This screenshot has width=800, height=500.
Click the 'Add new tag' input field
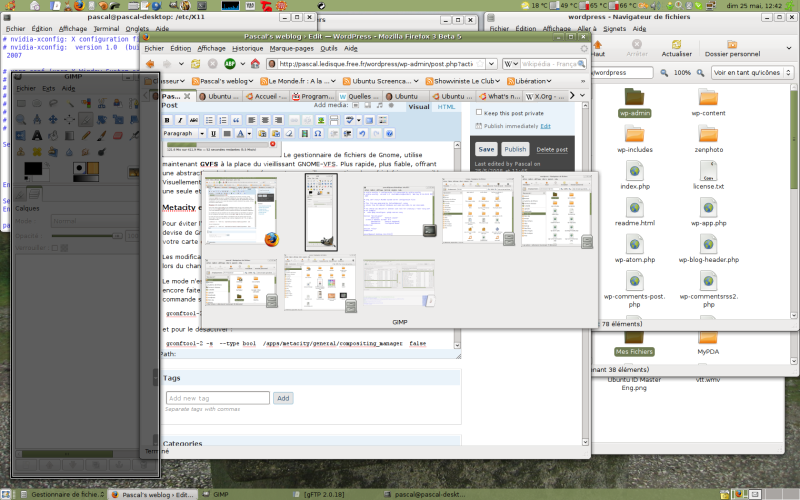218,398
